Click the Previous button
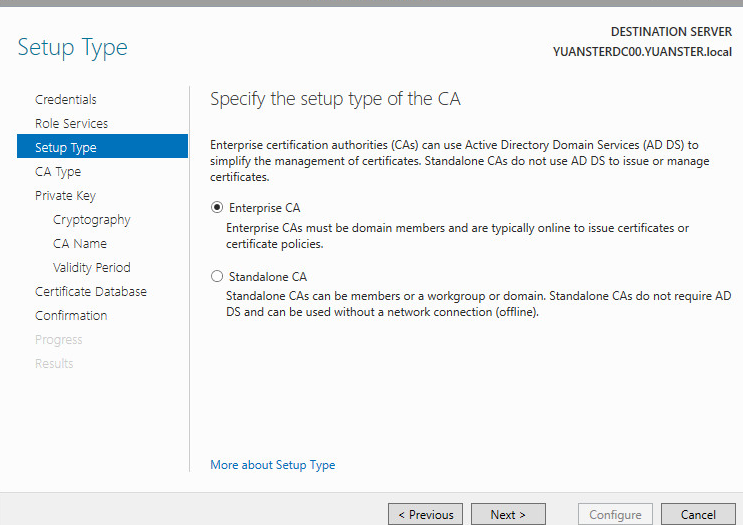743x525 pixels. tap(426, 515)
